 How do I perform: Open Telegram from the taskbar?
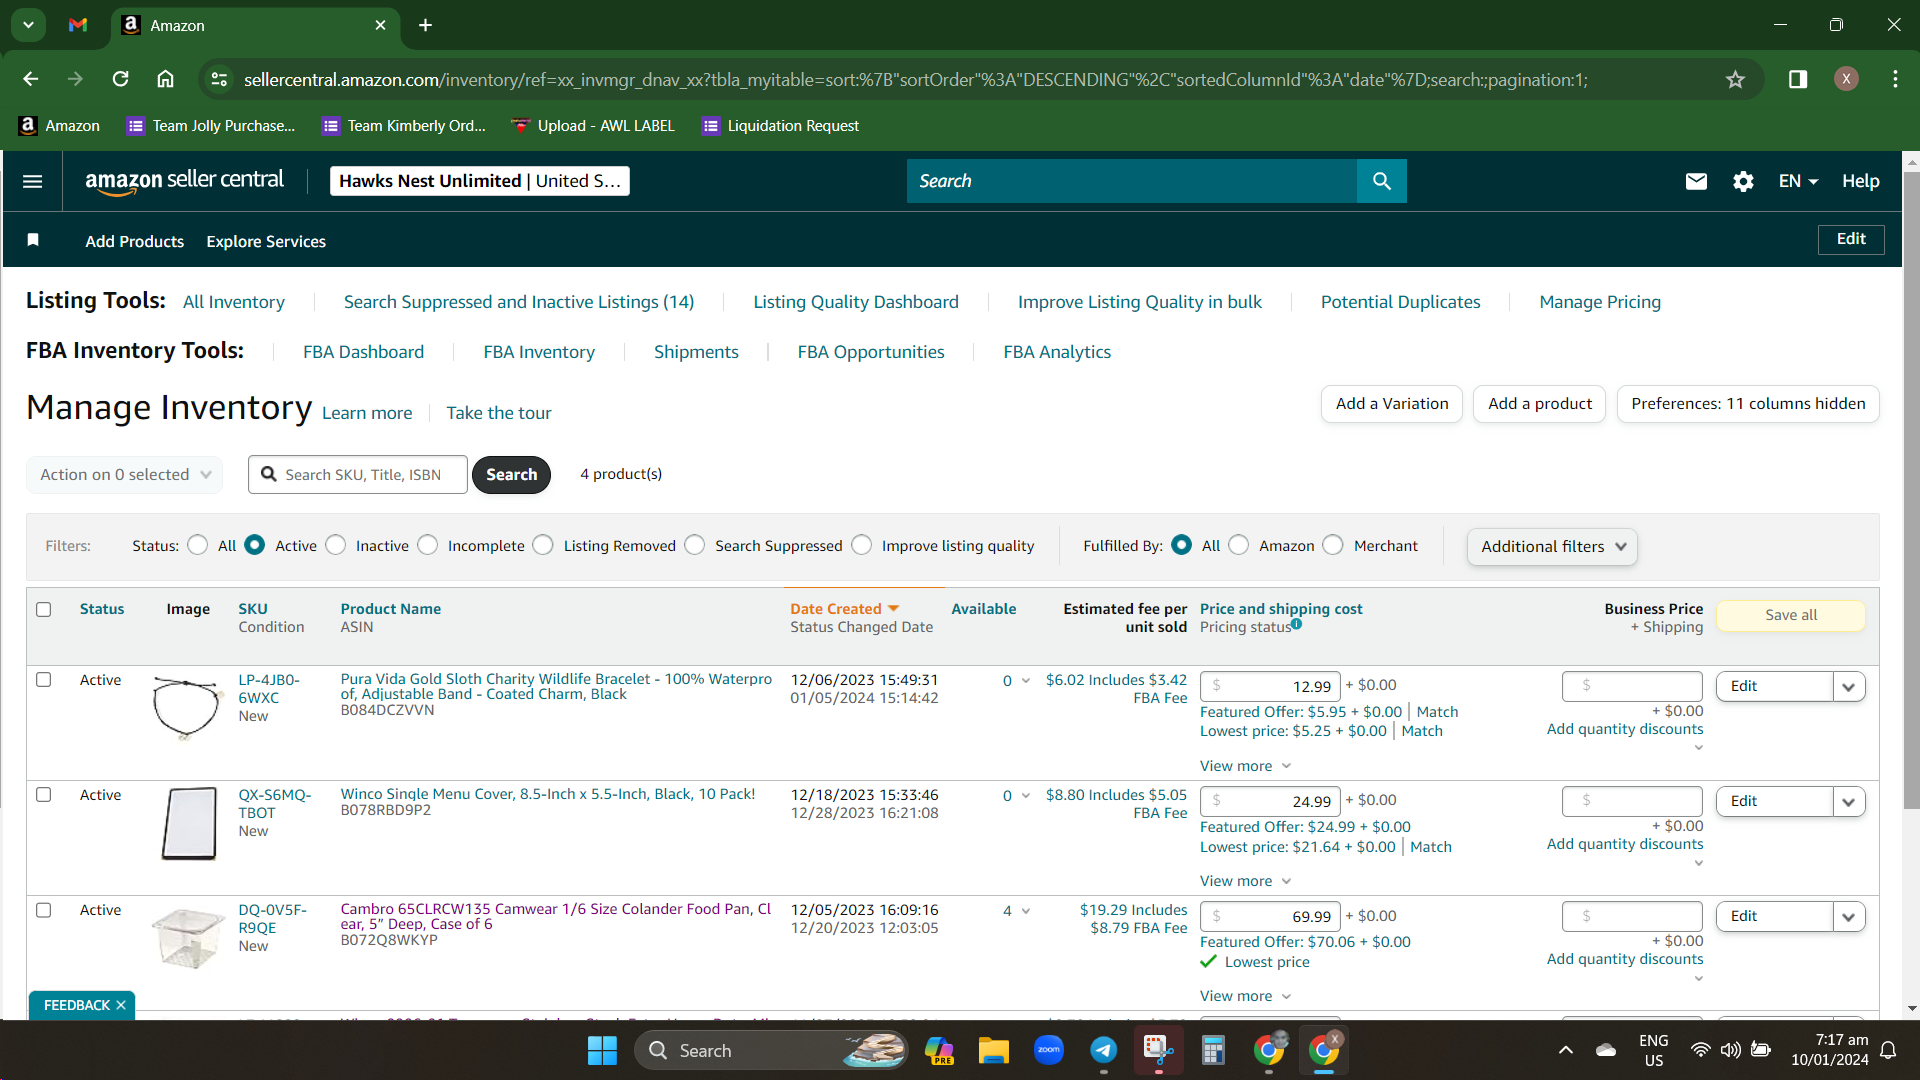[x=1103, y=1051]
